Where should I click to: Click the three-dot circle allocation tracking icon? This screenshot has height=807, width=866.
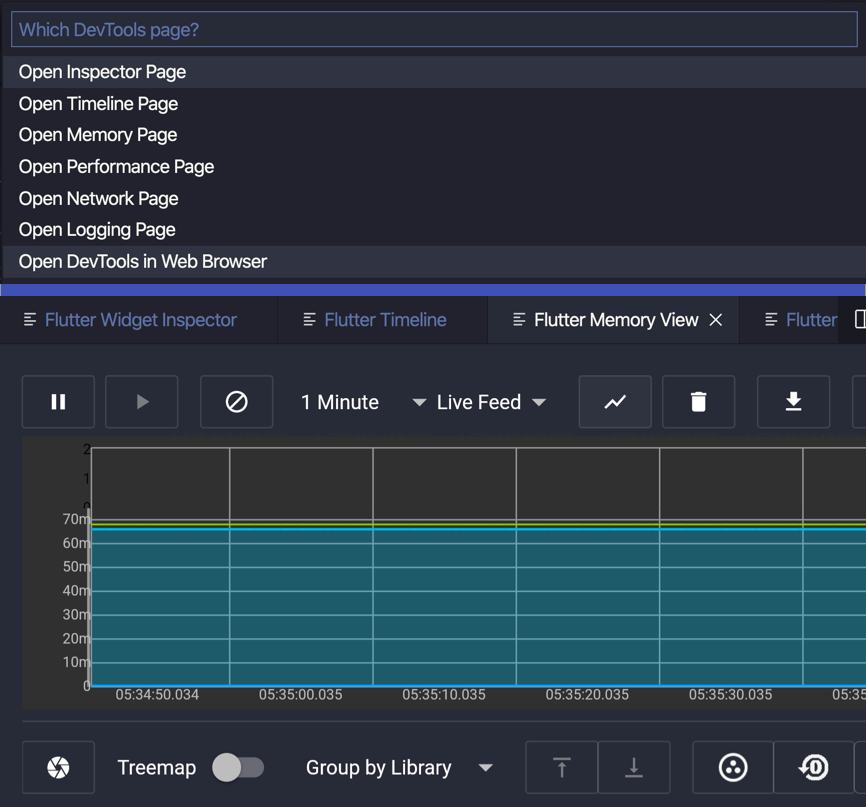coord(733,767)
